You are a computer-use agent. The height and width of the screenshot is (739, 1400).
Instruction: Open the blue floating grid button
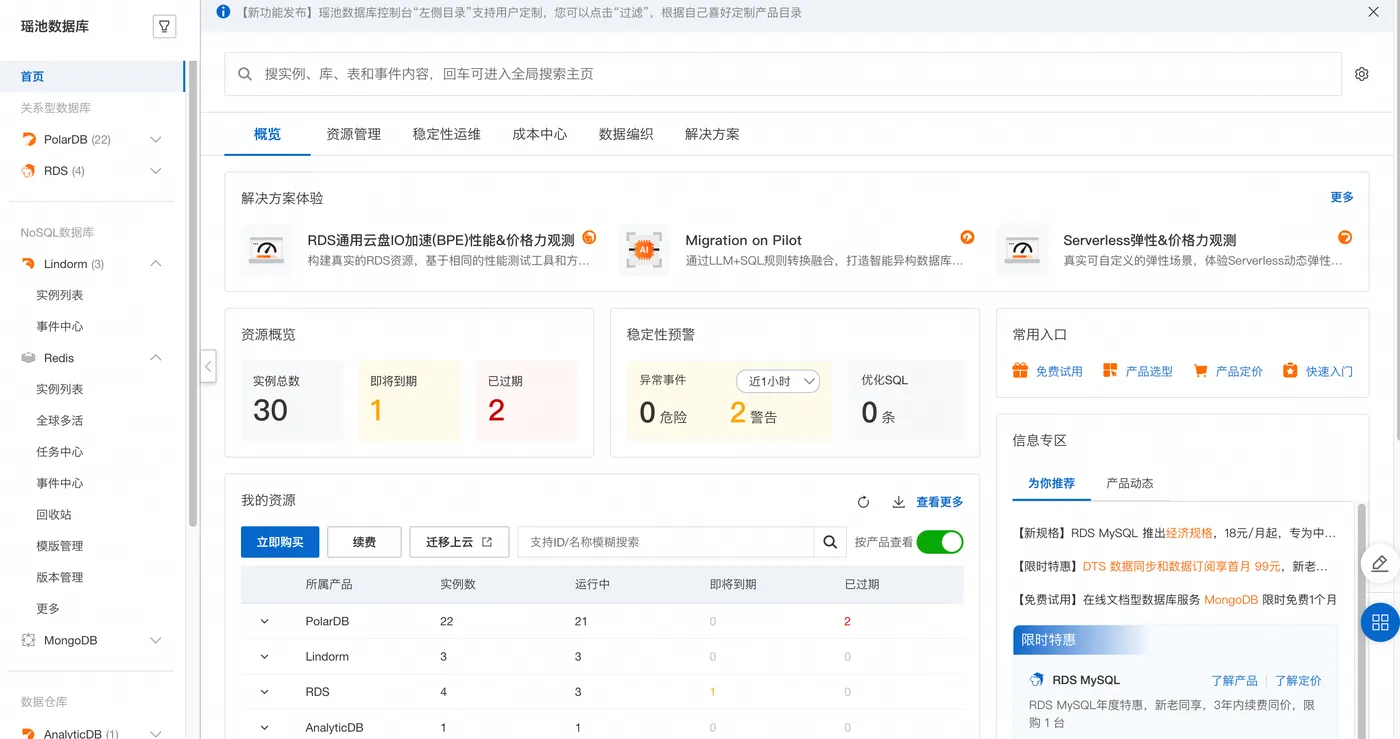click(x=1380, y=623)
